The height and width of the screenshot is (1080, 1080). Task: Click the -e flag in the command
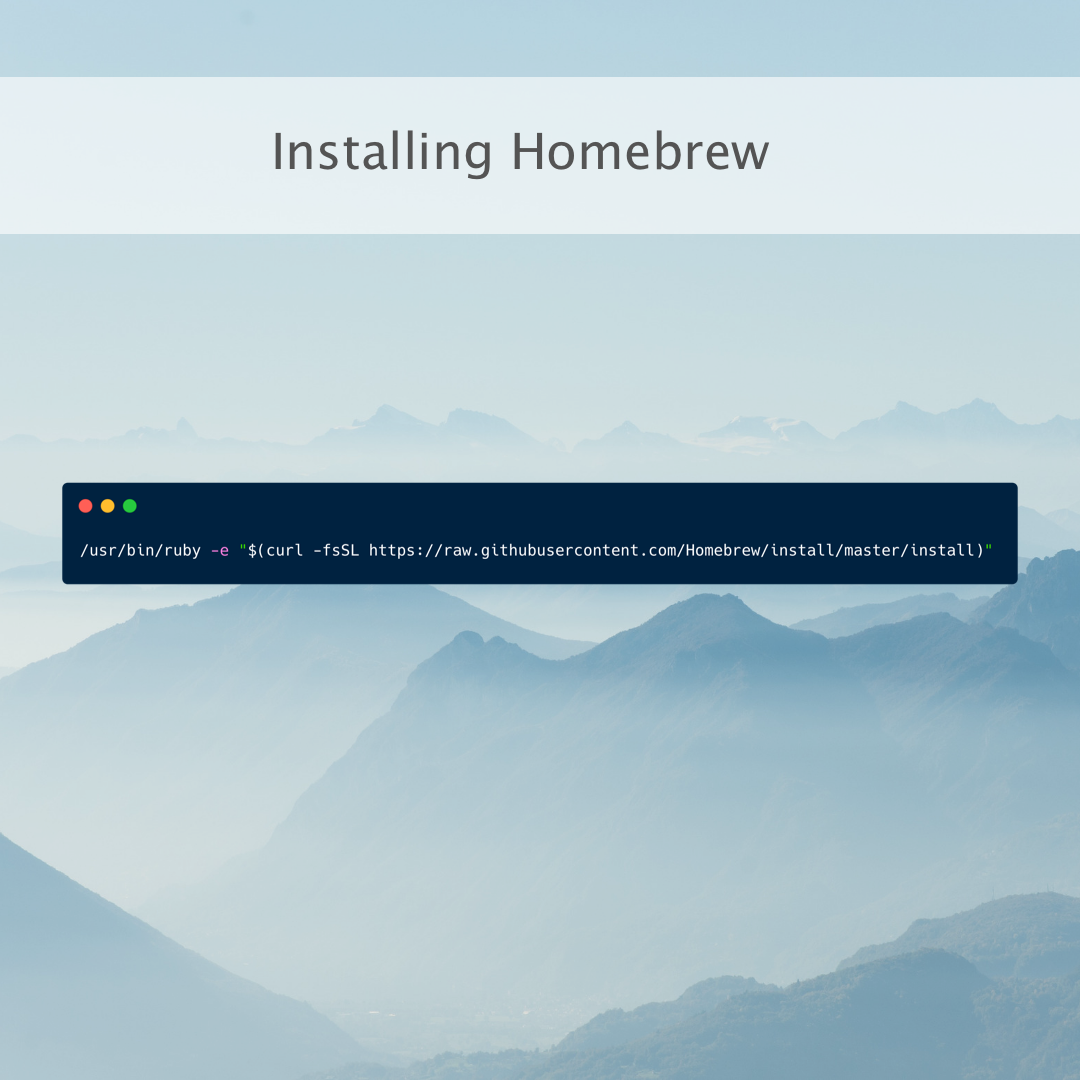click(x=220, y=550)
